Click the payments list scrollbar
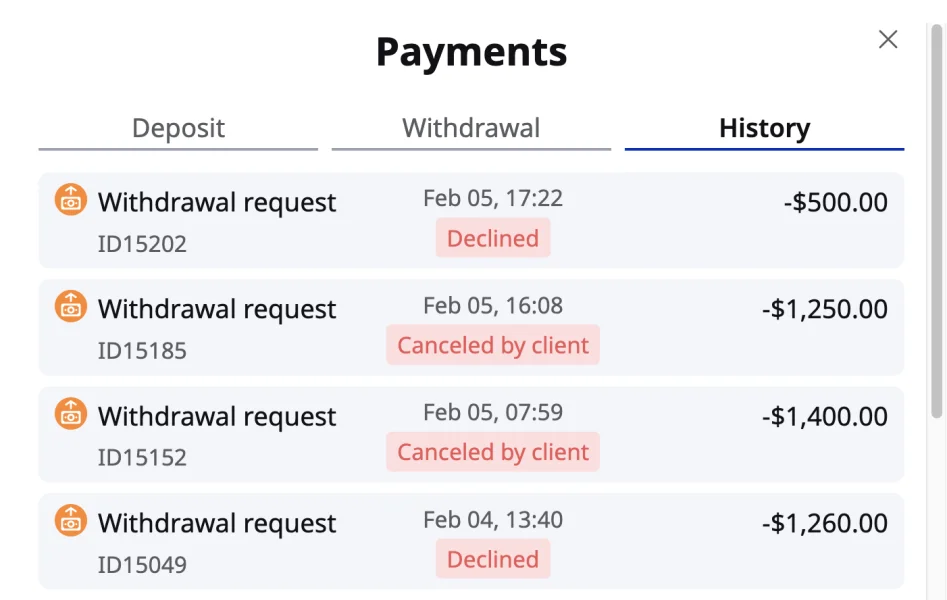Screen dimensions: 947x600 (936, 220)
